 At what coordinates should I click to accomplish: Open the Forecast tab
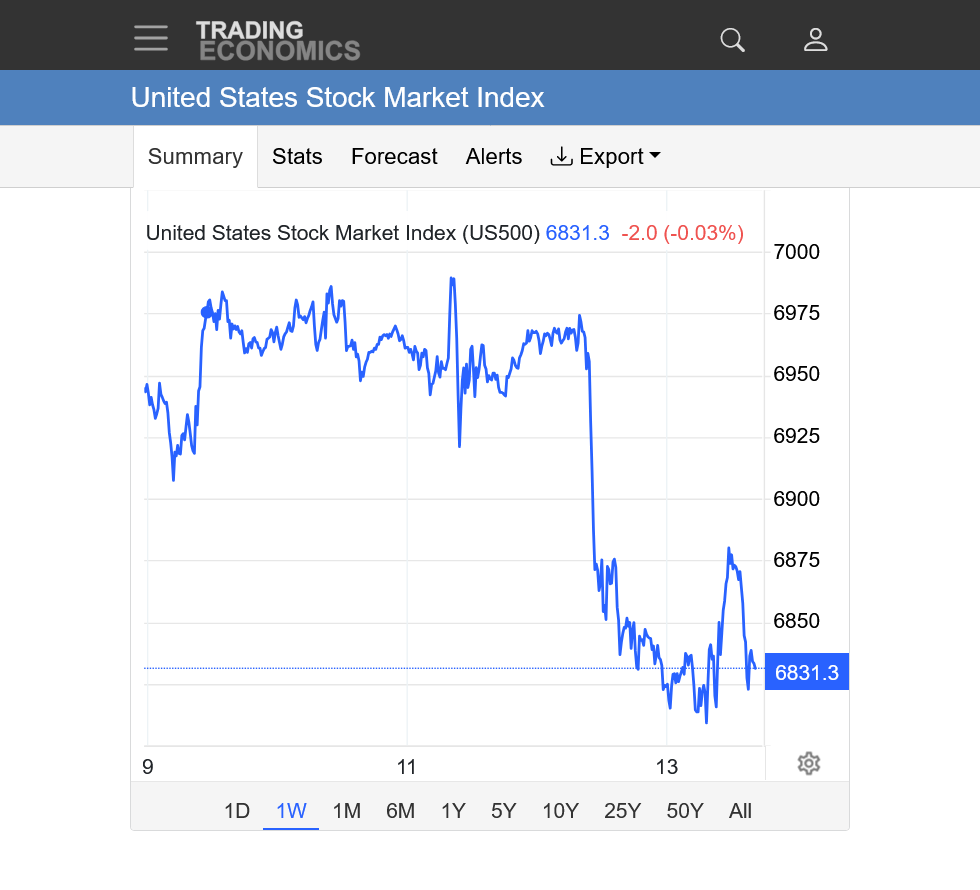pos(394,157)
